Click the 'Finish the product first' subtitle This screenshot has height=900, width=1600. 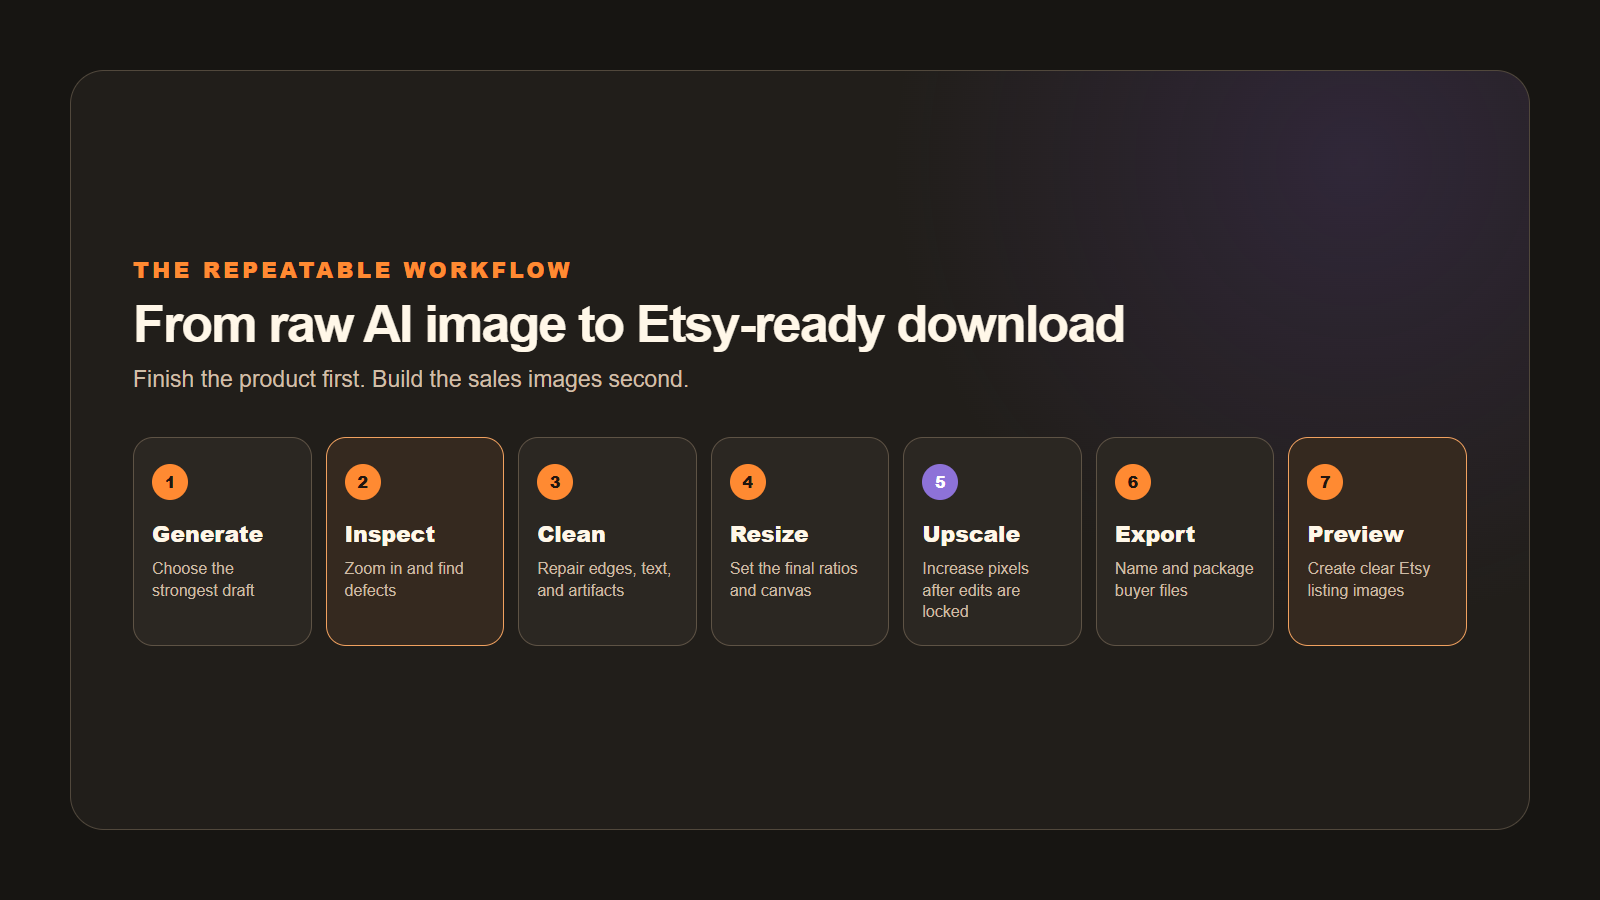coord(411,380)
